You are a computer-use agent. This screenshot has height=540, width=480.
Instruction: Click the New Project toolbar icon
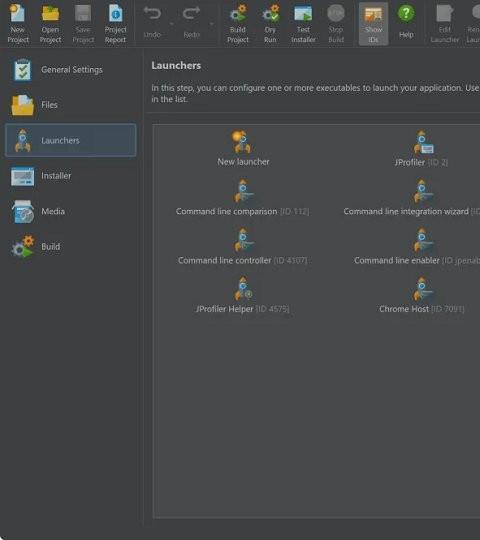coord(18,23)
